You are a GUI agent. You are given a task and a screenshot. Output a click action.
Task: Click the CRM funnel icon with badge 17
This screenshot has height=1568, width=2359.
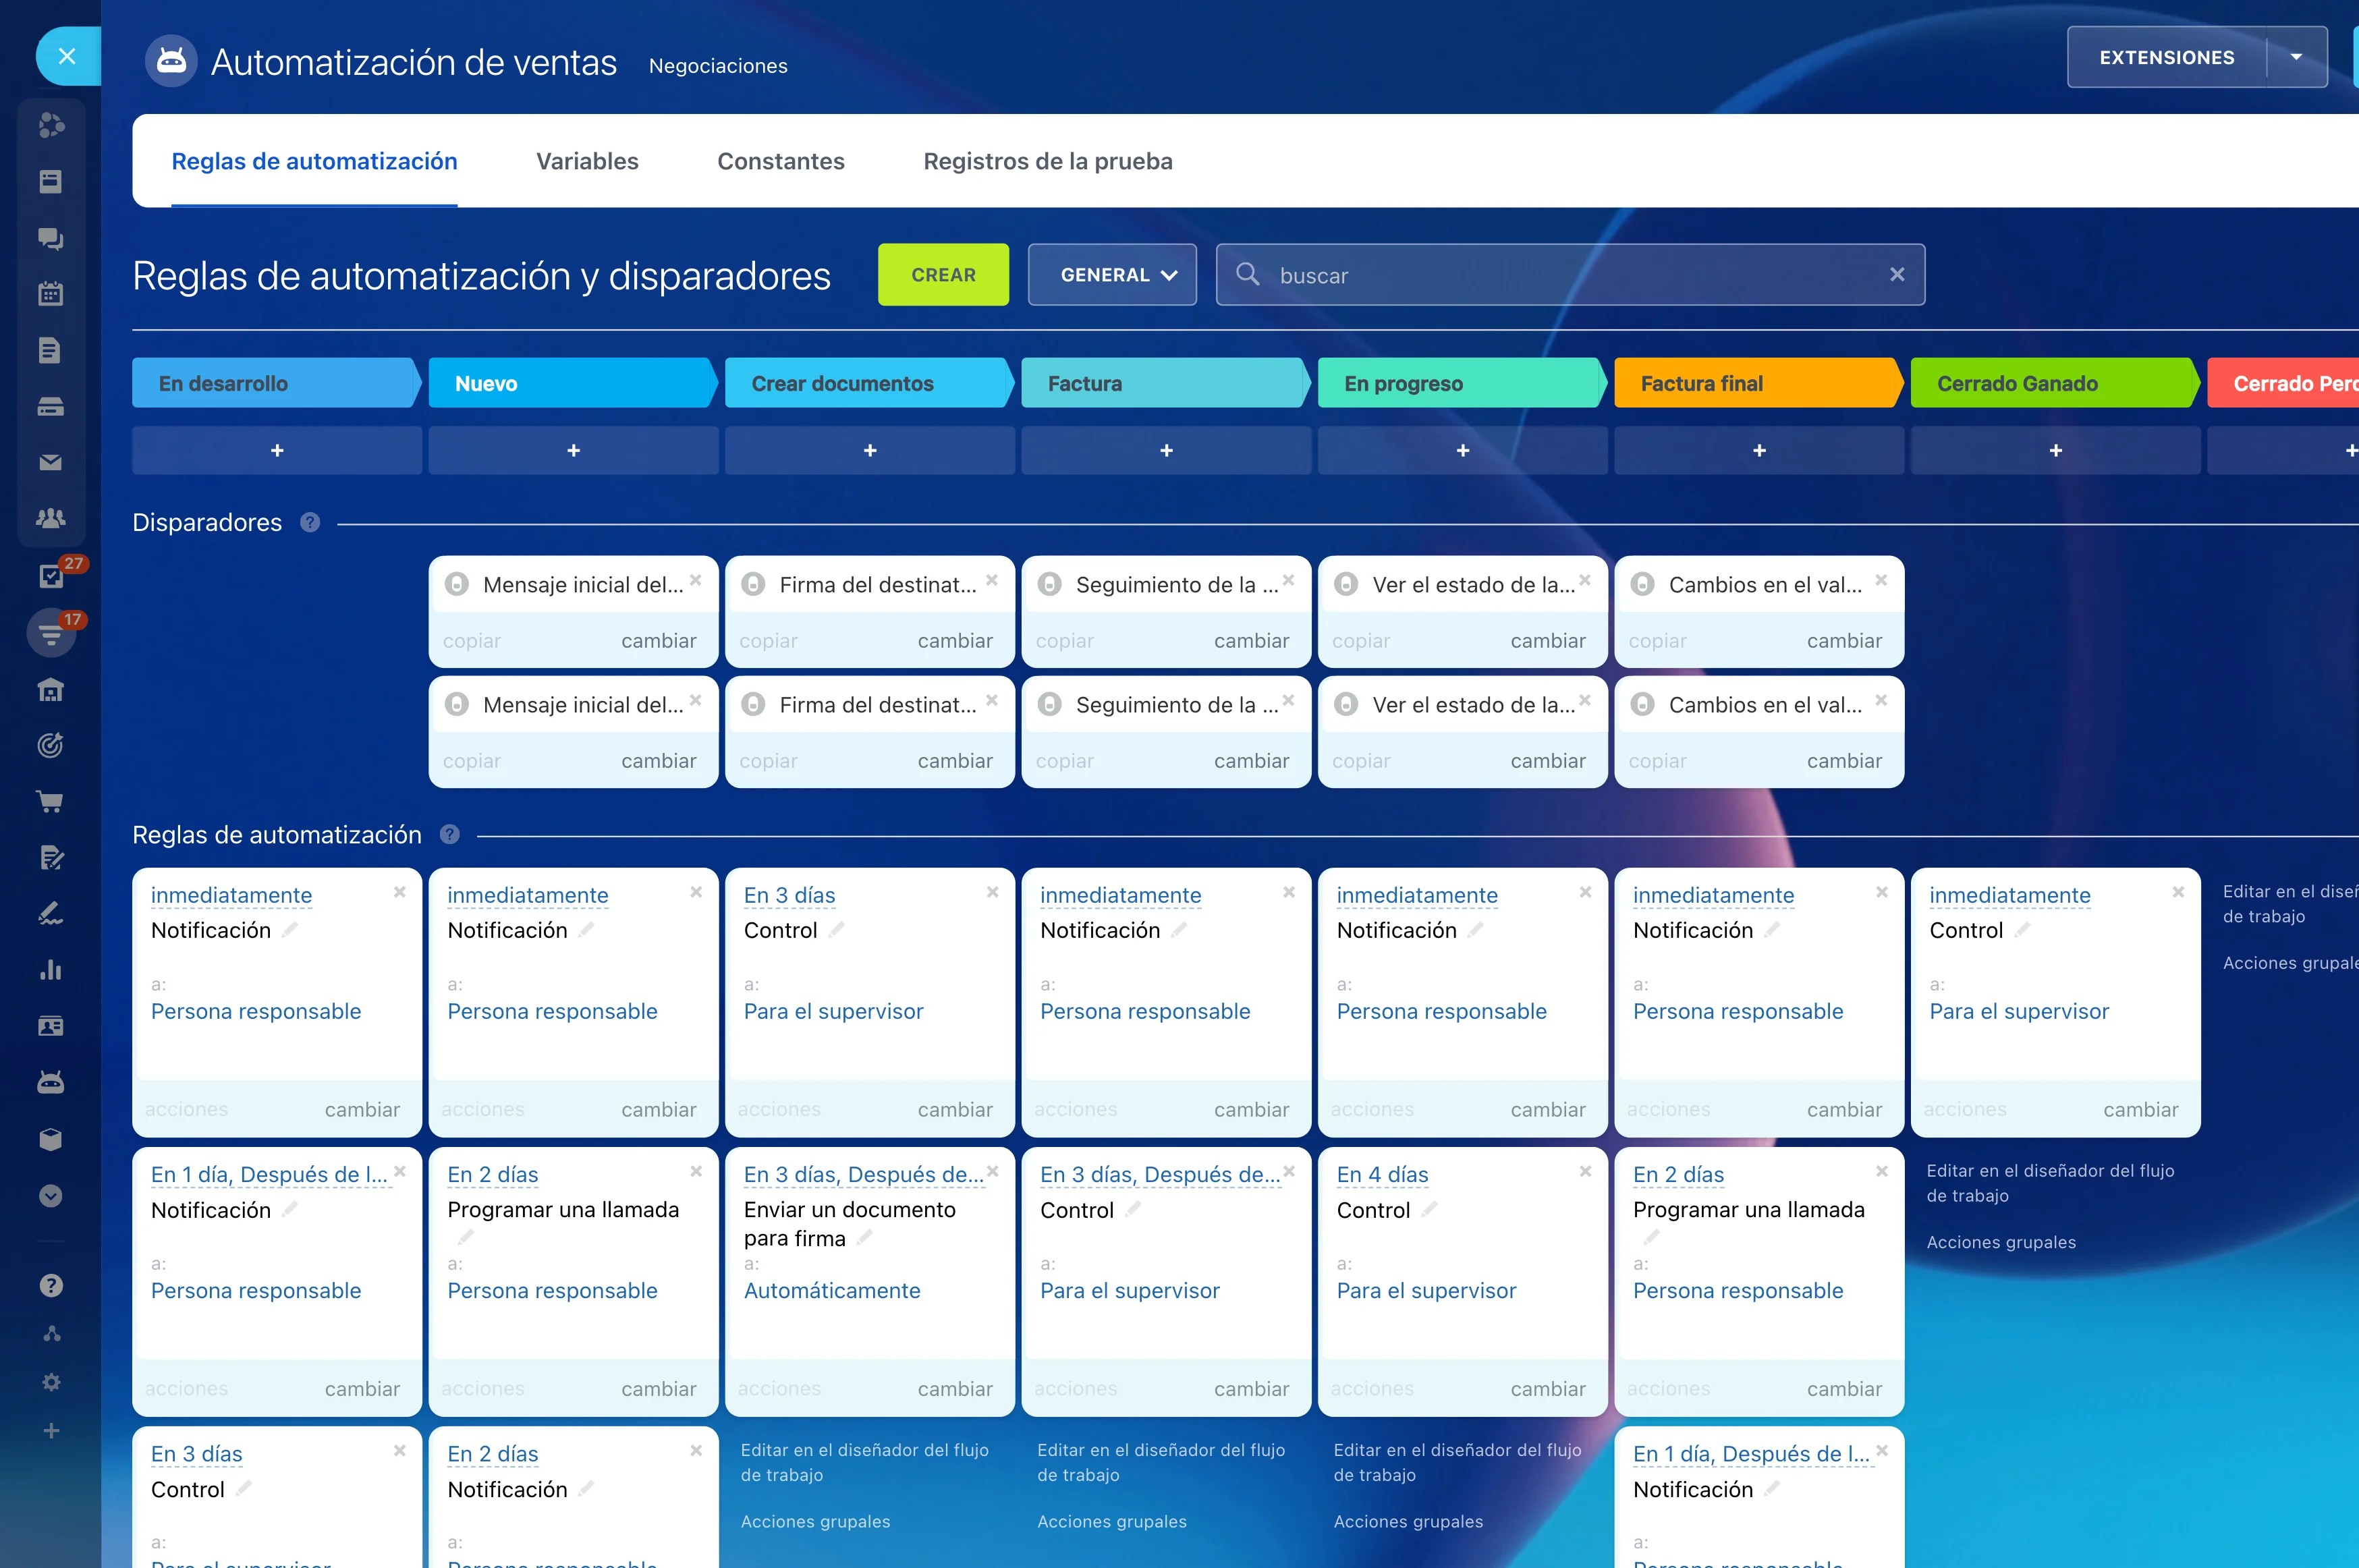coord(50,633)
